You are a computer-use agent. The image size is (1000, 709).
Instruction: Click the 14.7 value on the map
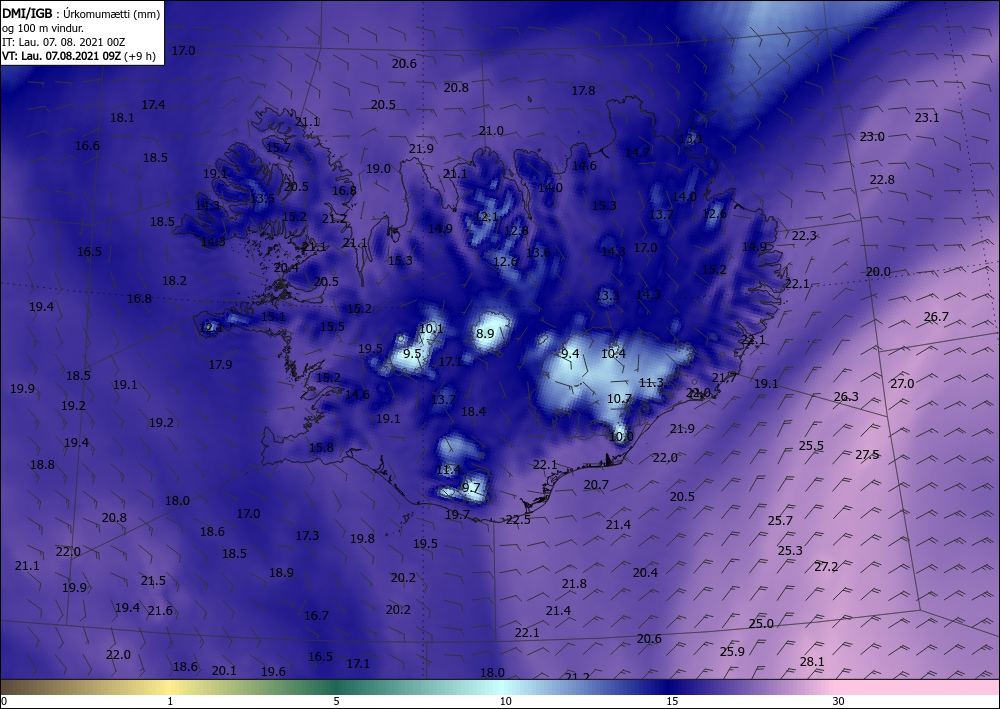click(636, 153)
